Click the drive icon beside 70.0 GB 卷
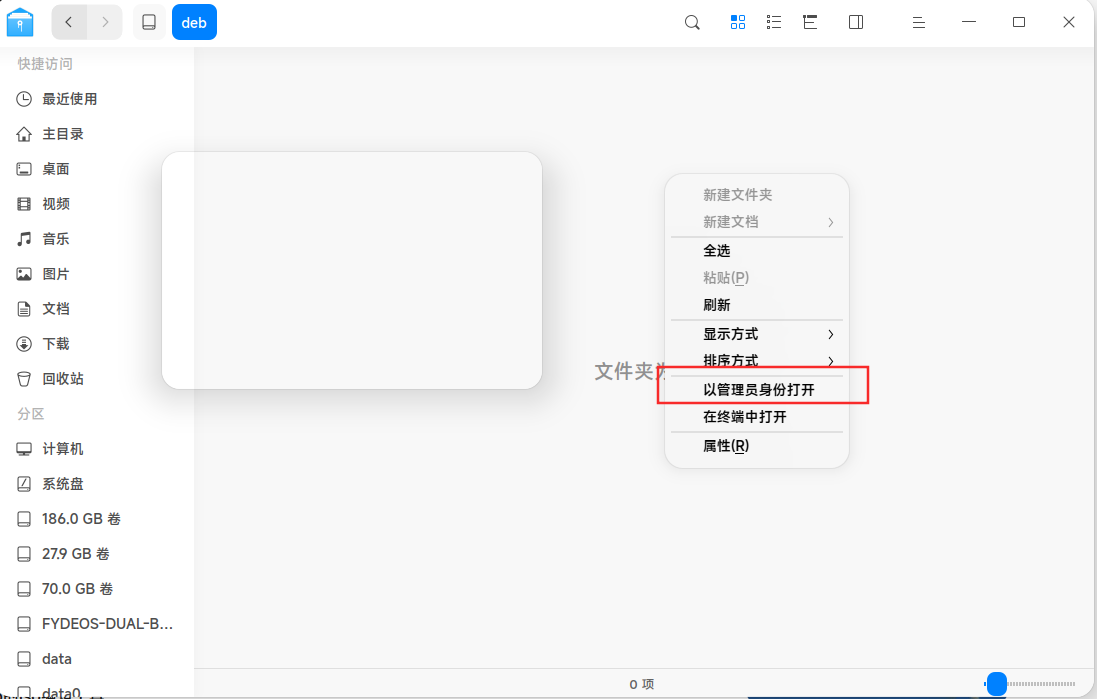This screenshot has width=1097, height=699. tap(24, 588)
